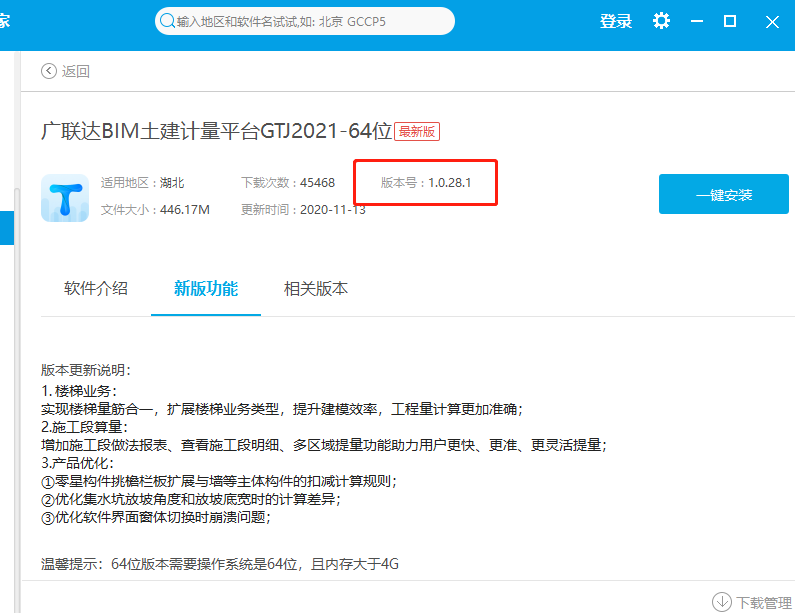Click the back arrow circle icon

pos(49,71)
